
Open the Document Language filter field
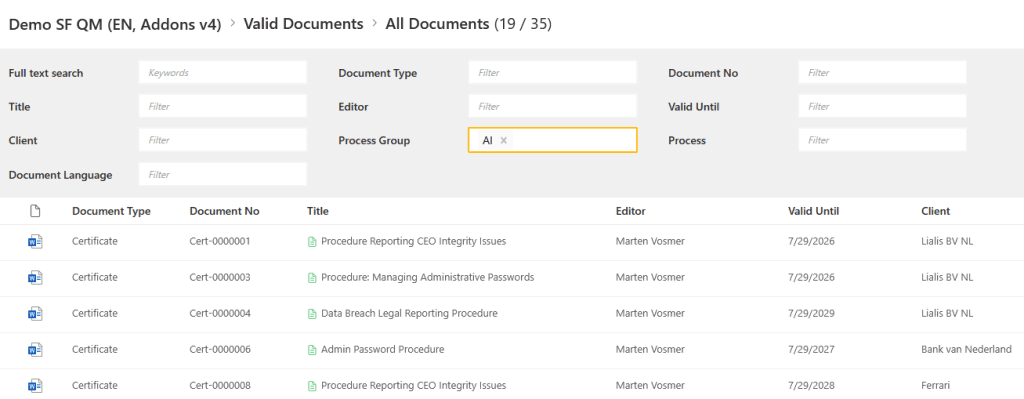coord(223,174)
